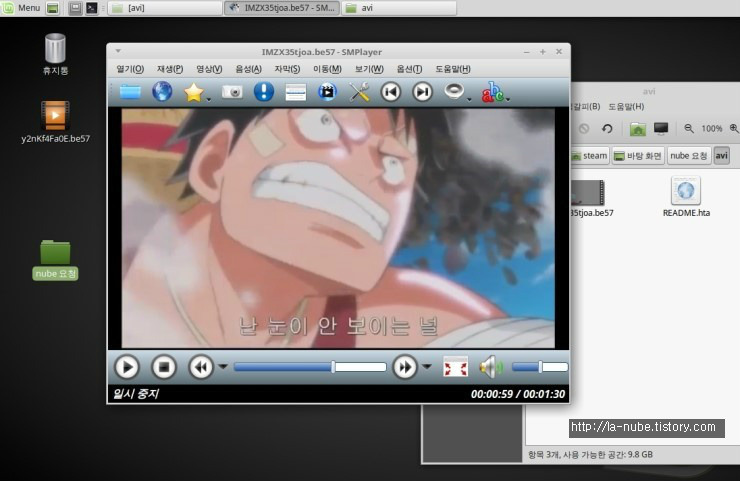Open the rewind options dropdown arrow
The image size is (740, 481).
point(223,366)
